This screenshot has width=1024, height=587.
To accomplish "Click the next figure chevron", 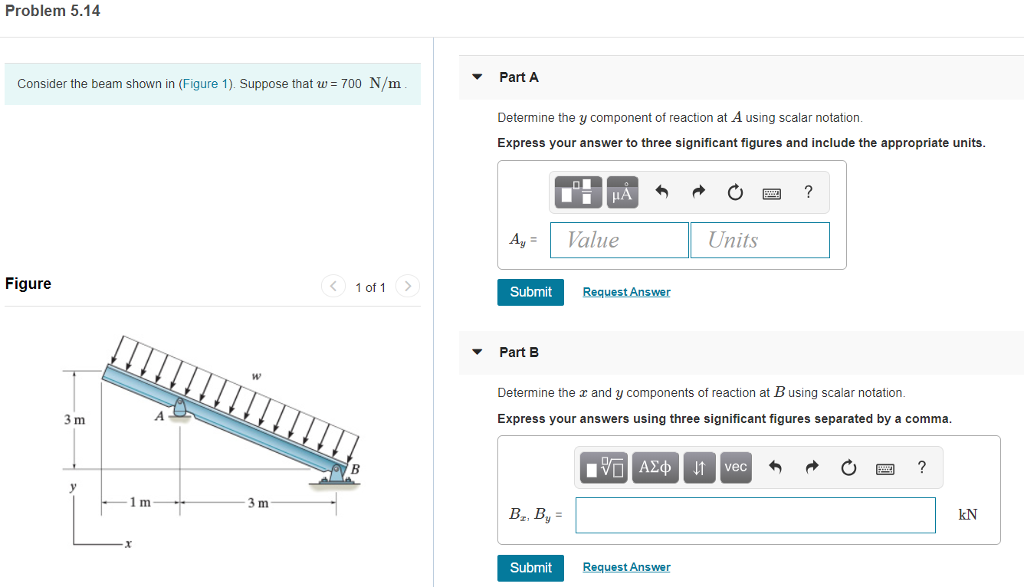I will 407,286.
